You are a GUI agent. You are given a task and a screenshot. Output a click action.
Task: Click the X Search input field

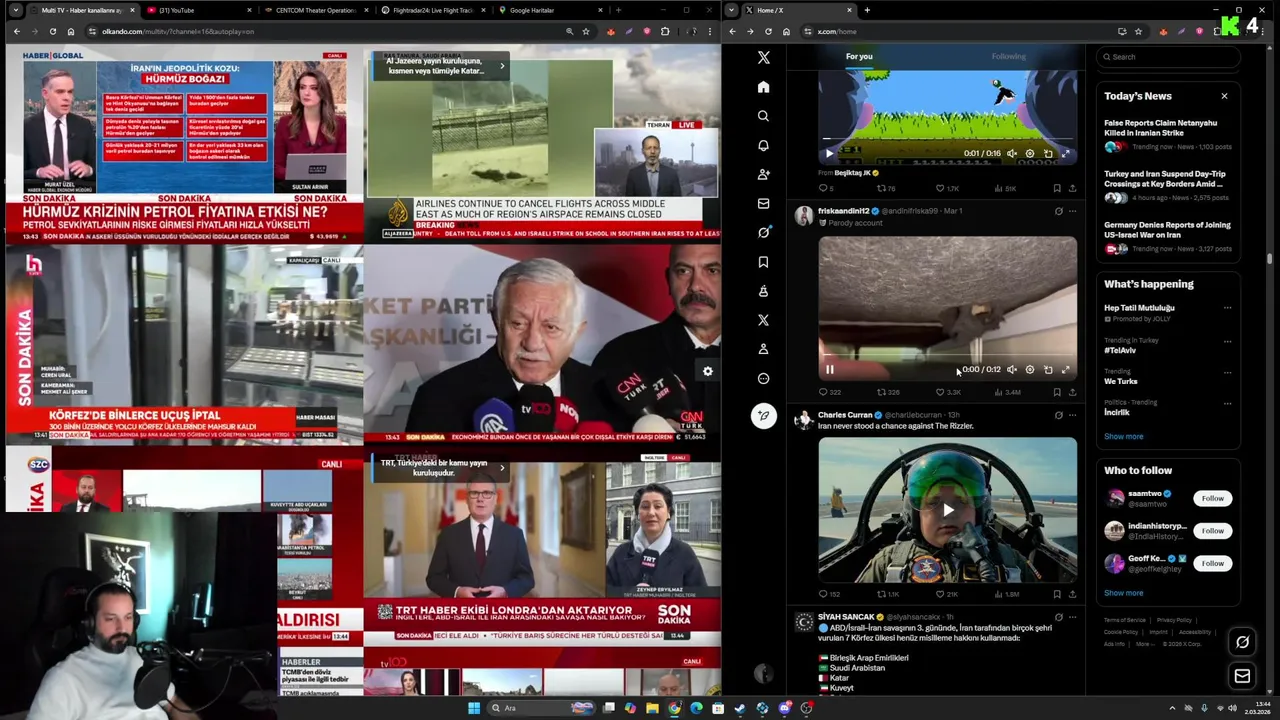click(1168, 57)
